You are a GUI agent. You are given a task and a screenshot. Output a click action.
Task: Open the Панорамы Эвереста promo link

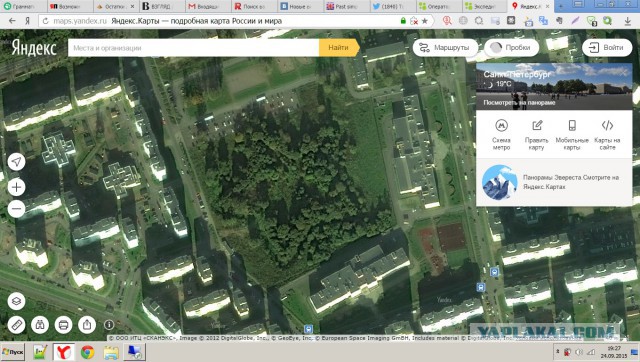571,182
